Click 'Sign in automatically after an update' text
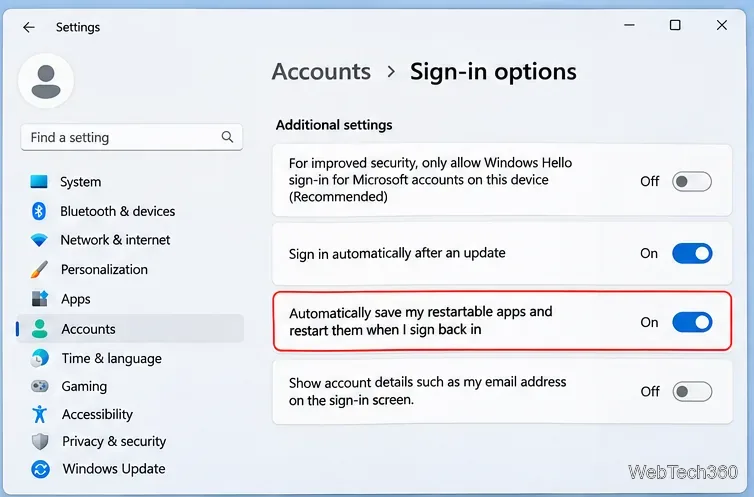This screenshot has height=497, width=754. 397,253
